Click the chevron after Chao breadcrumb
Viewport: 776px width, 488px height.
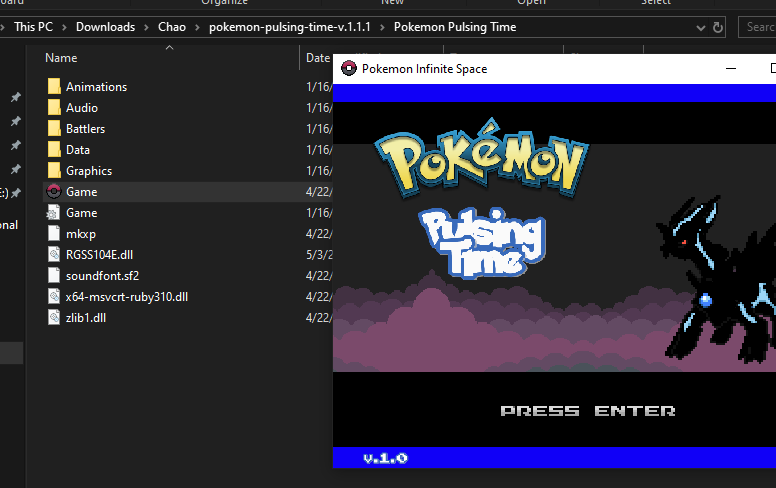197,27
